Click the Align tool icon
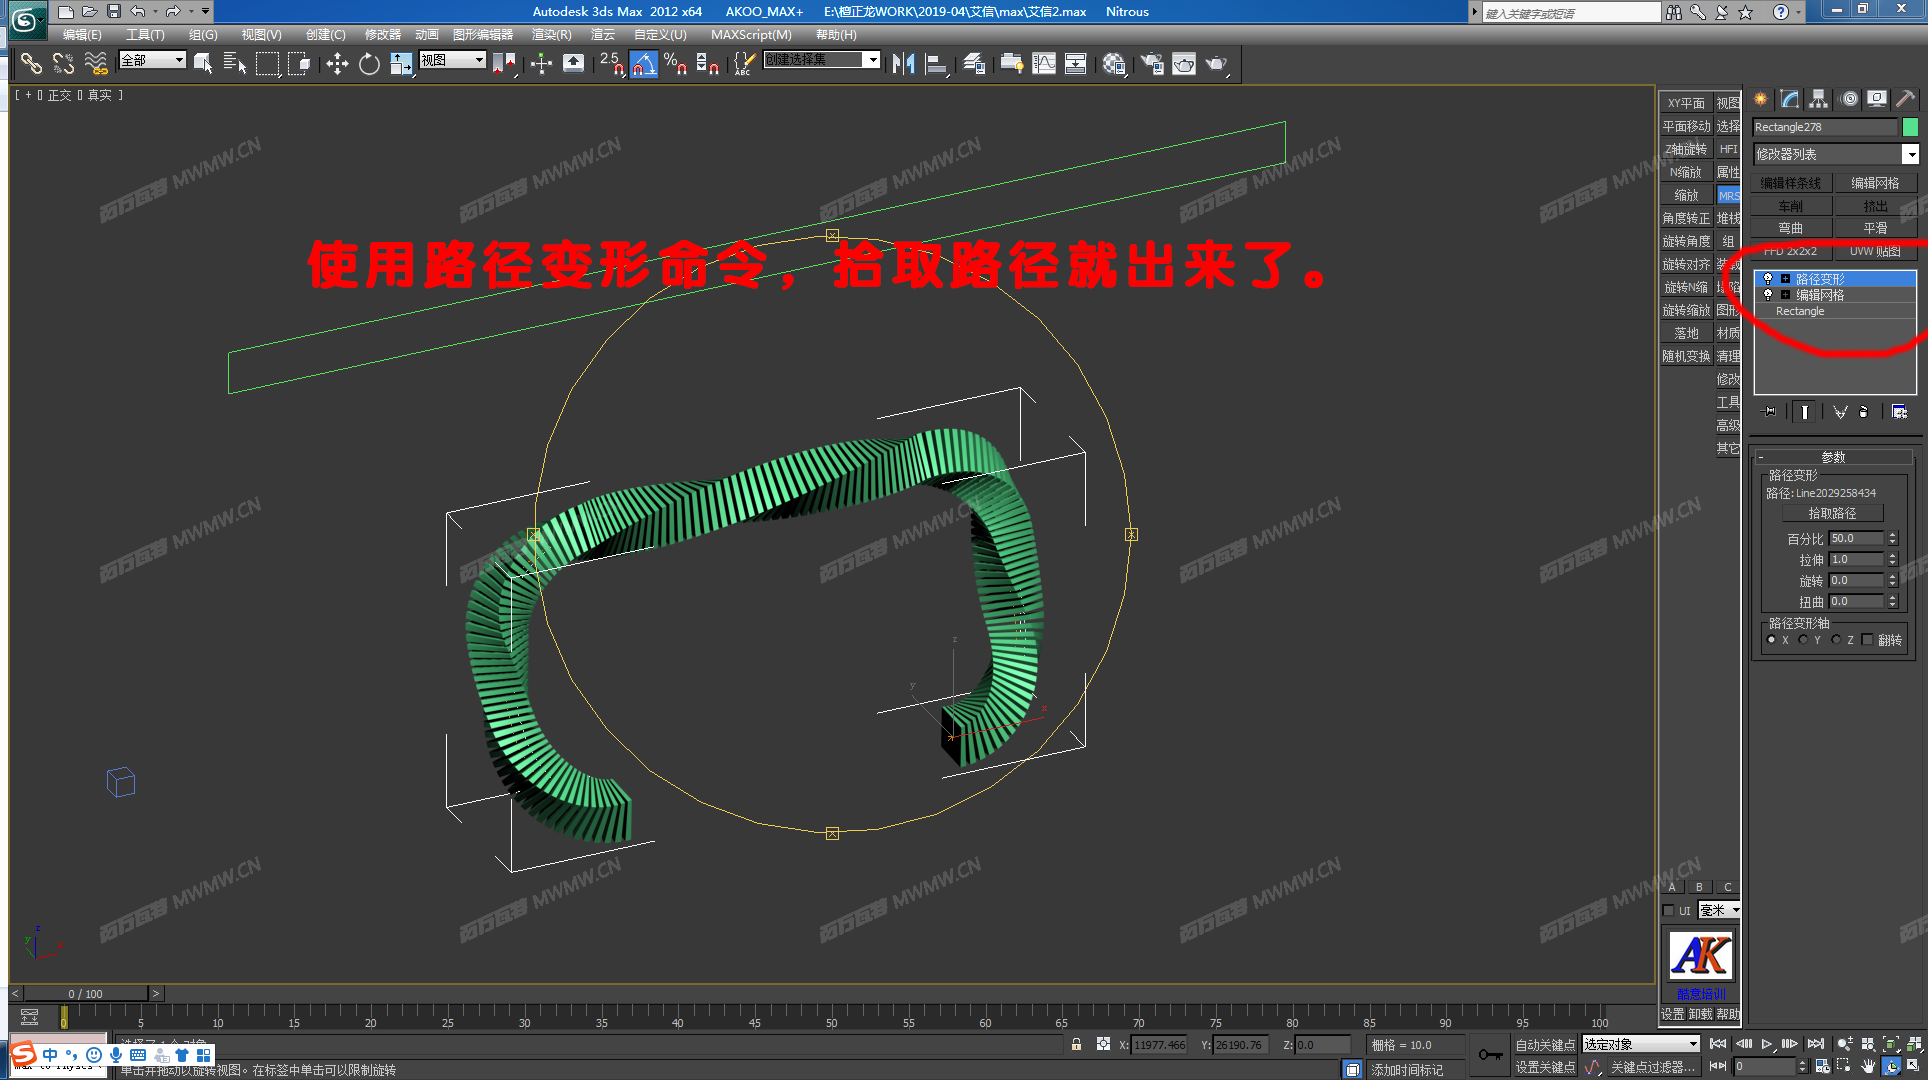The height and width of the screenshot is (1080, 1928). [936, 63]
